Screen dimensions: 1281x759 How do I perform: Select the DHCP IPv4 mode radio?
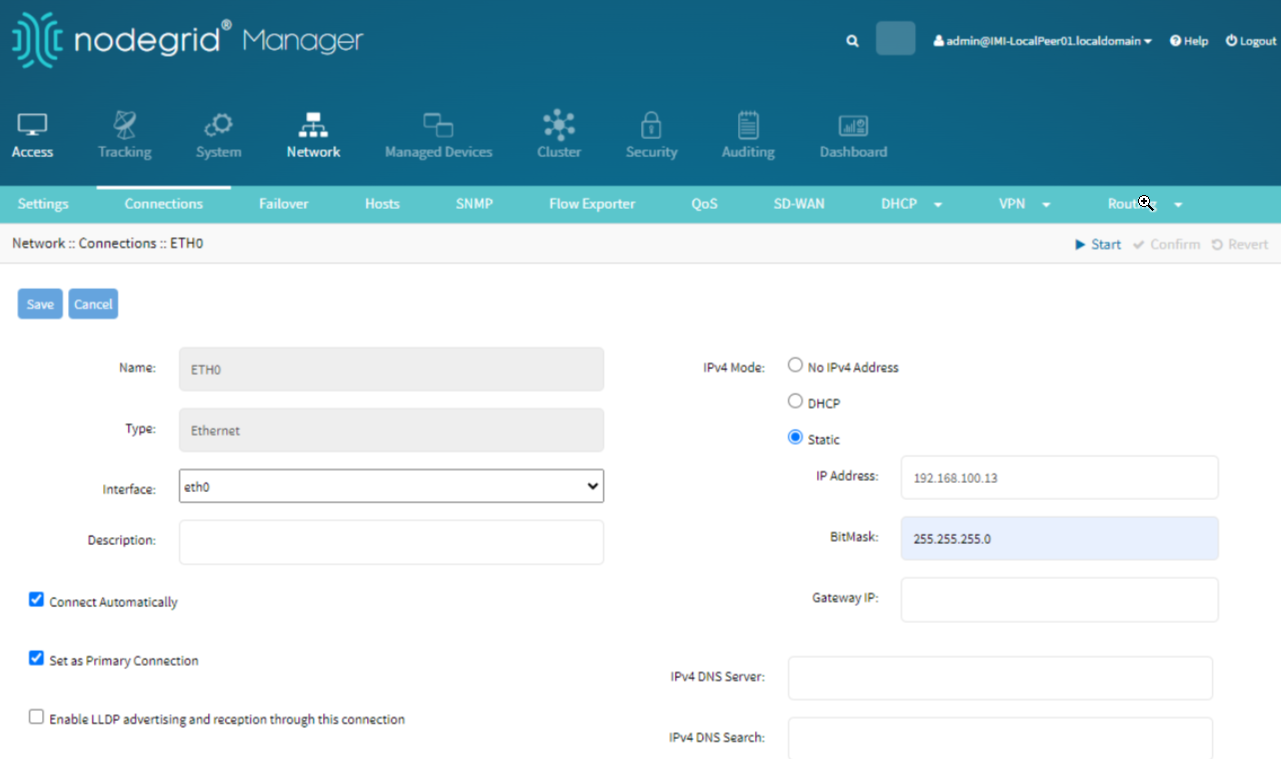pos(795,401)
